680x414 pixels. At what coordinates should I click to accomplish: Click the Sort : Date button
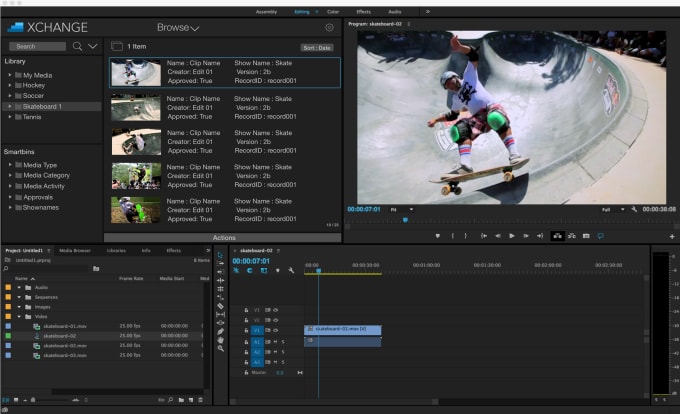pyautogui.click(x=317, y=48)
